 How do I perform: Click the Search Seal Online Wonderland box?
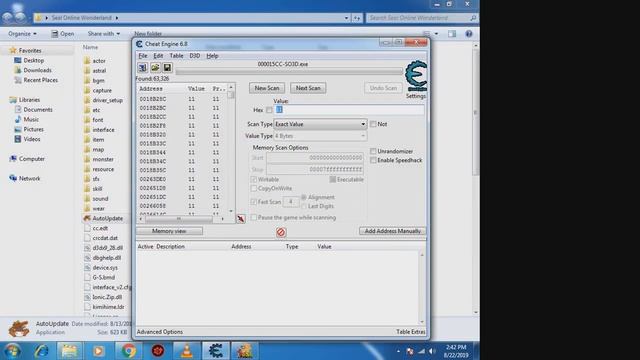pos(422,18)
